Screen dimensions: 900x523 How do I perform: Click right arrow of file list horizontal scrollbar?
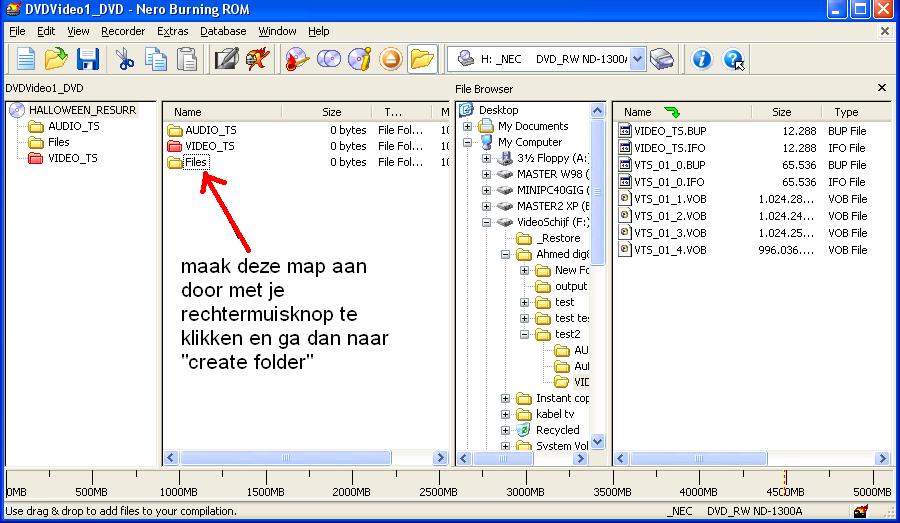[x=882, y=458]
